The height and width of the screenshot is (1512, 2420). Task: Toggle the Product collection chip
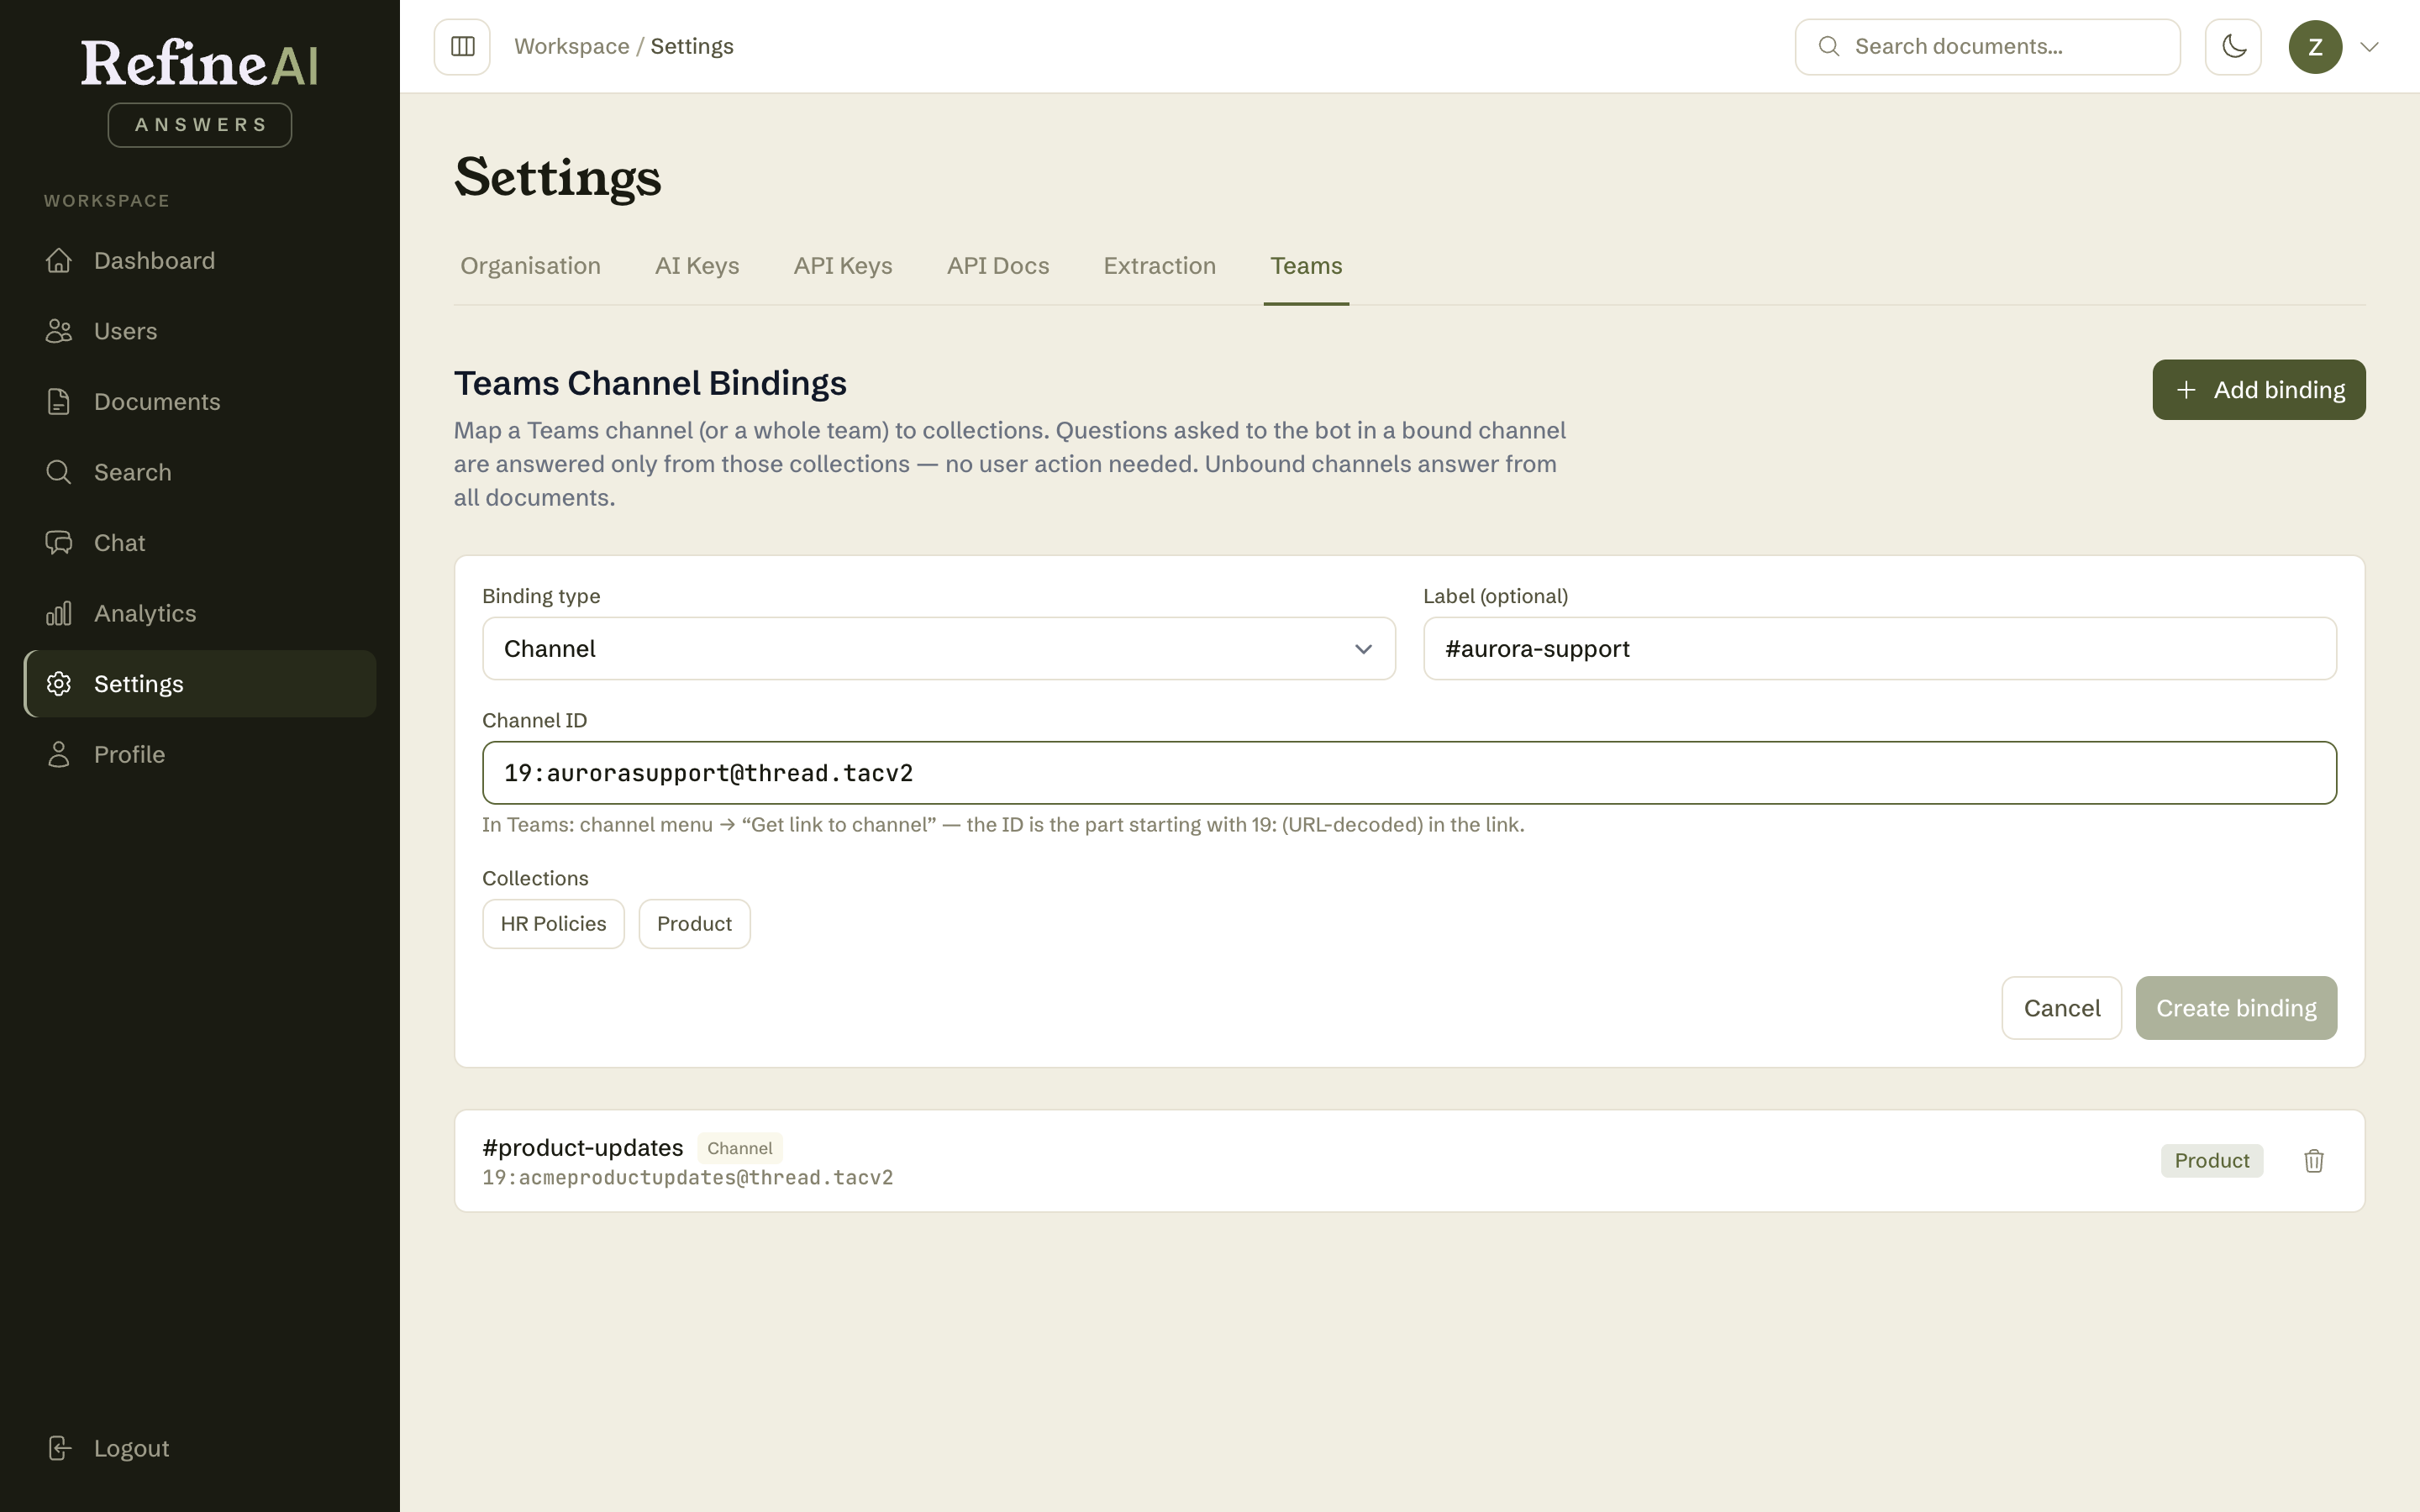[694, 924]
